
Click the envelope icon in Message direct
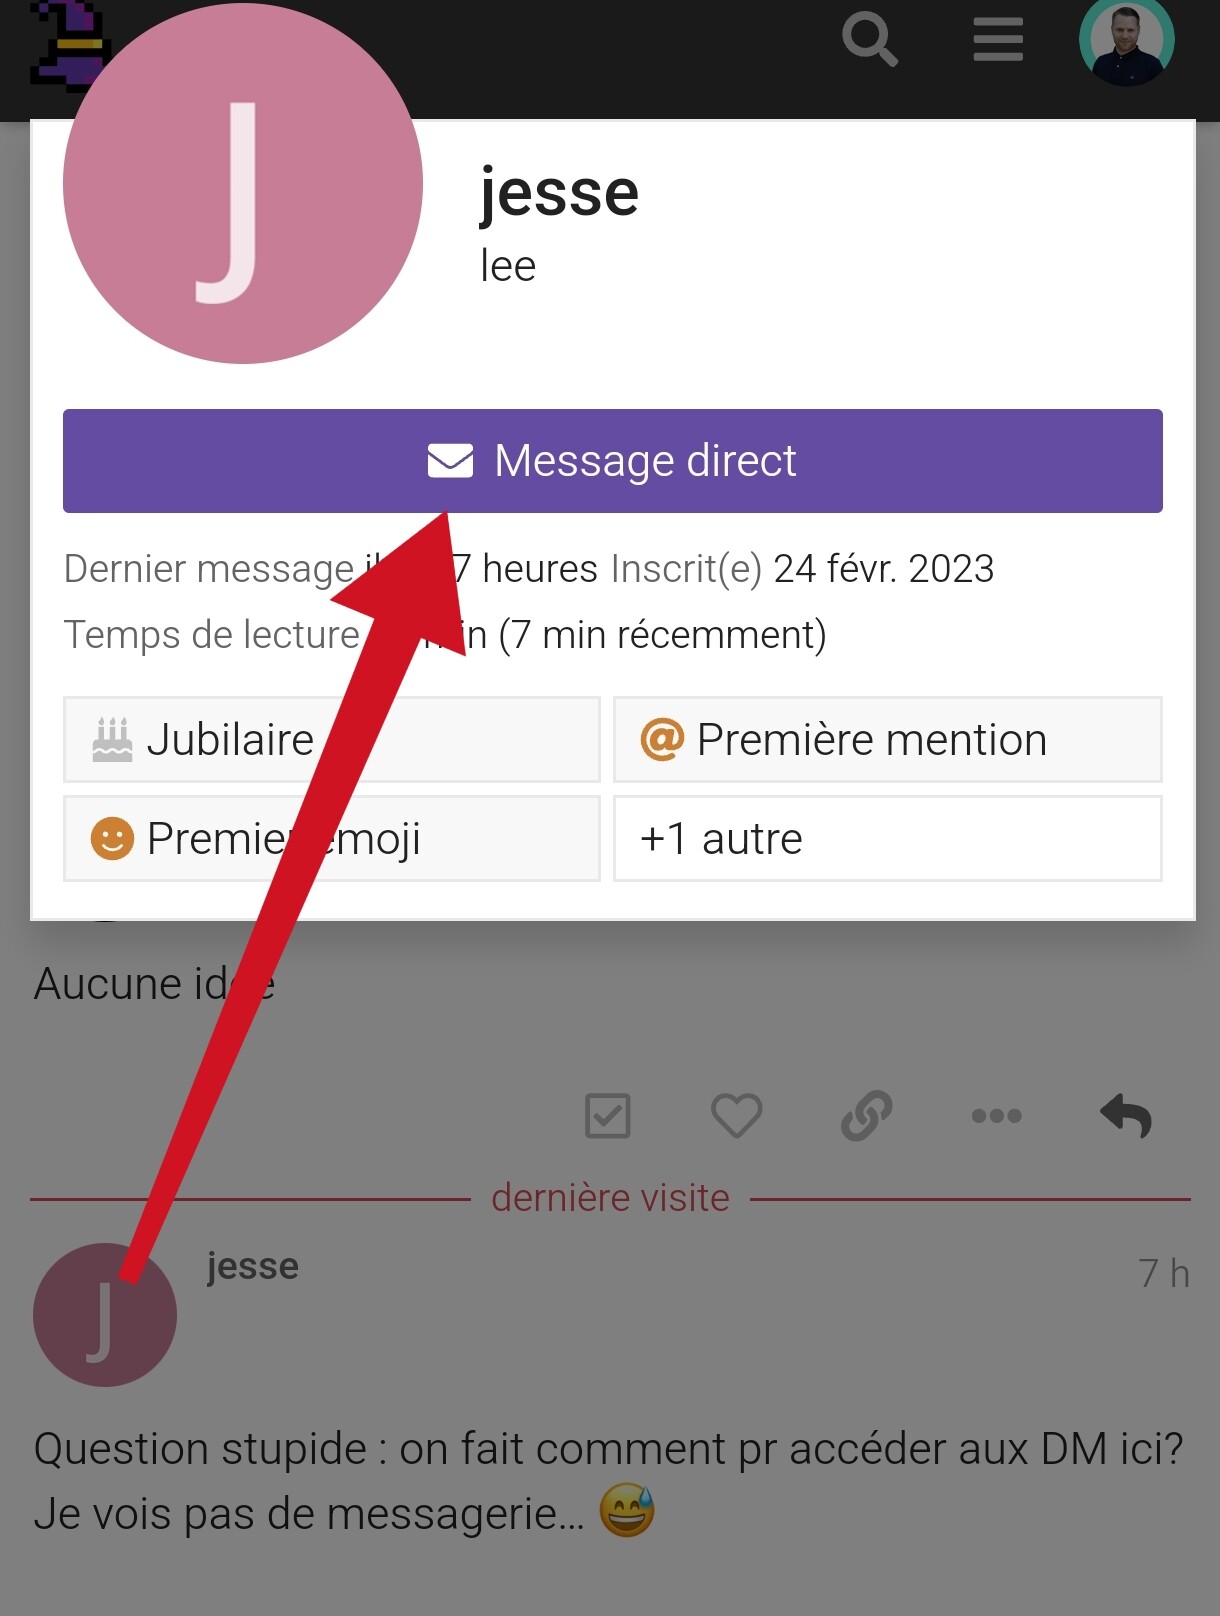tap(451, 461)
